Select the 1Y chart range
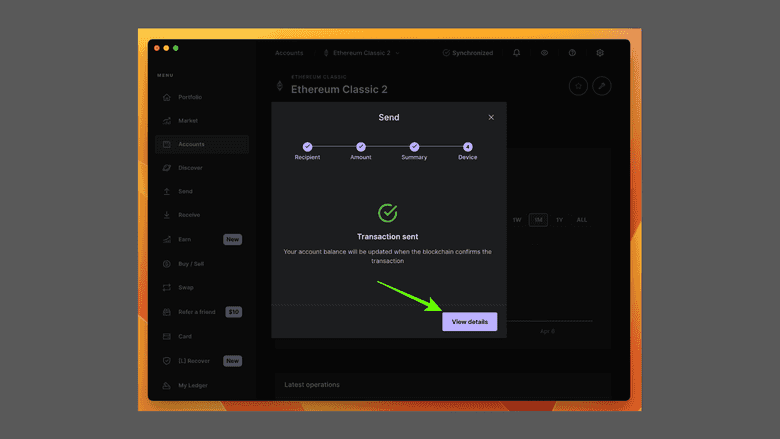The height and width of the screenshot is (439, 780). [559, 220]
